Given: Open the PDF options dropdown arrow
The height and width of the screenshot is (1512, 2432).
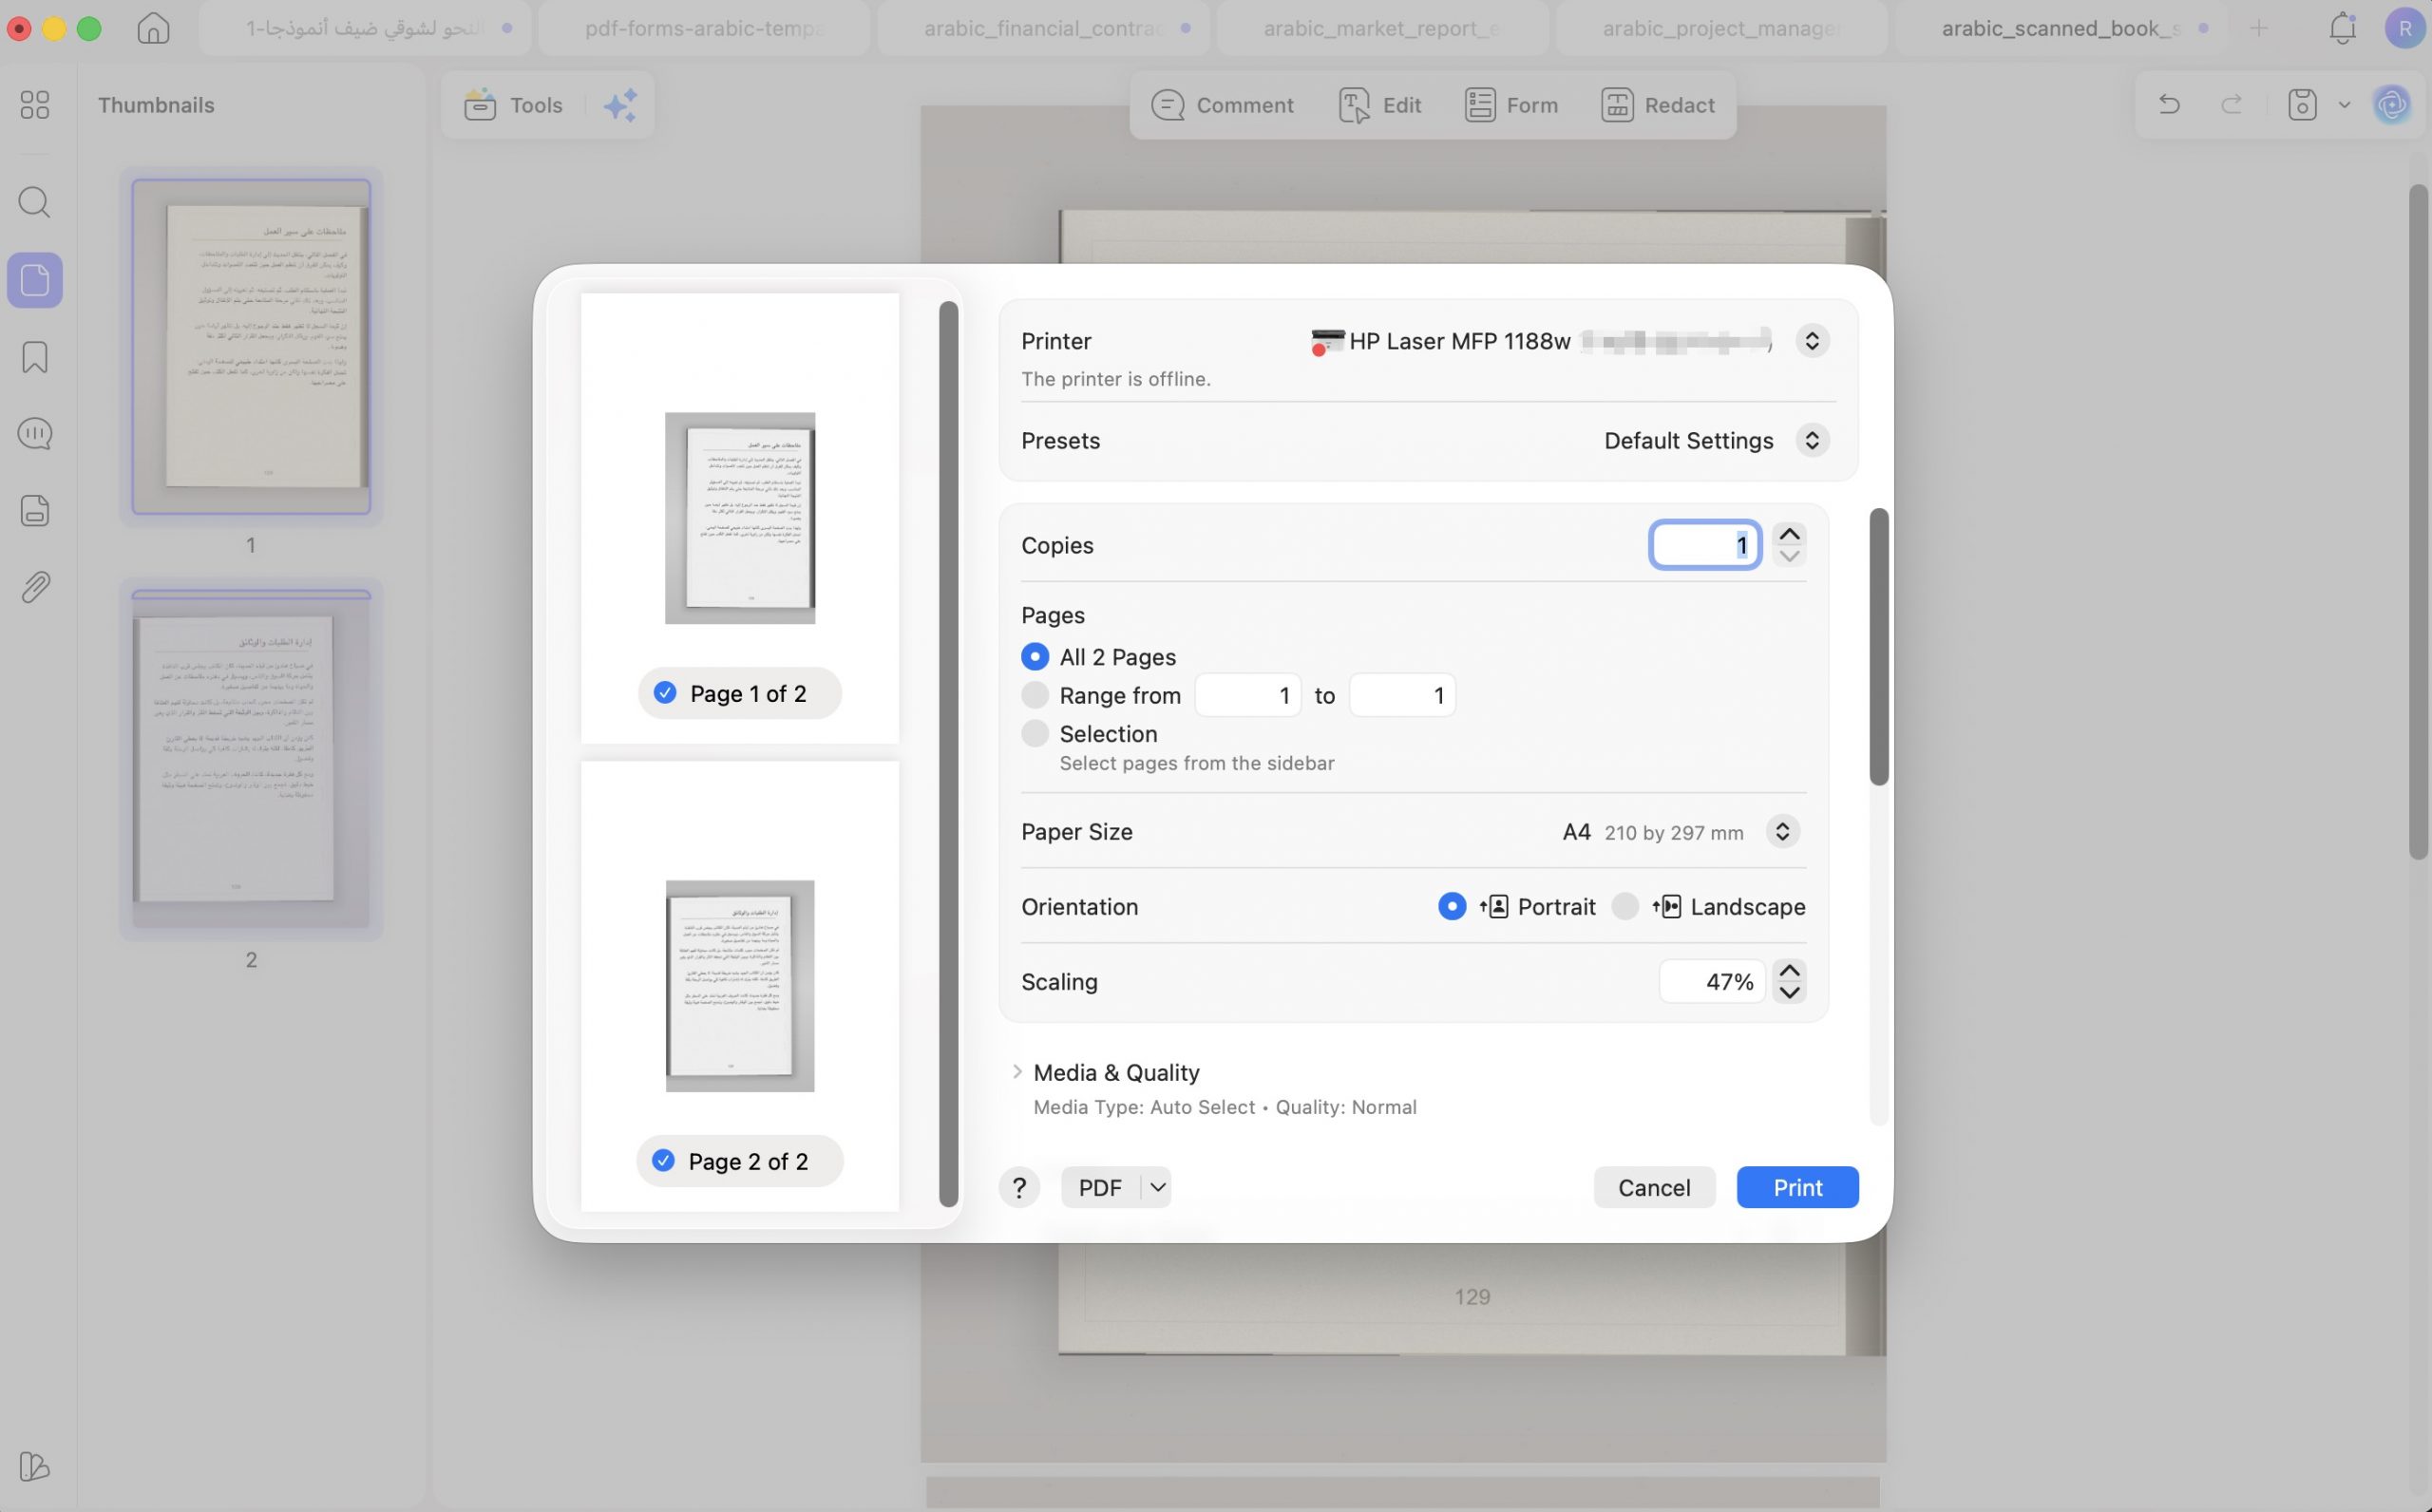Looking at the screenshot, I should (1157, 1187).
